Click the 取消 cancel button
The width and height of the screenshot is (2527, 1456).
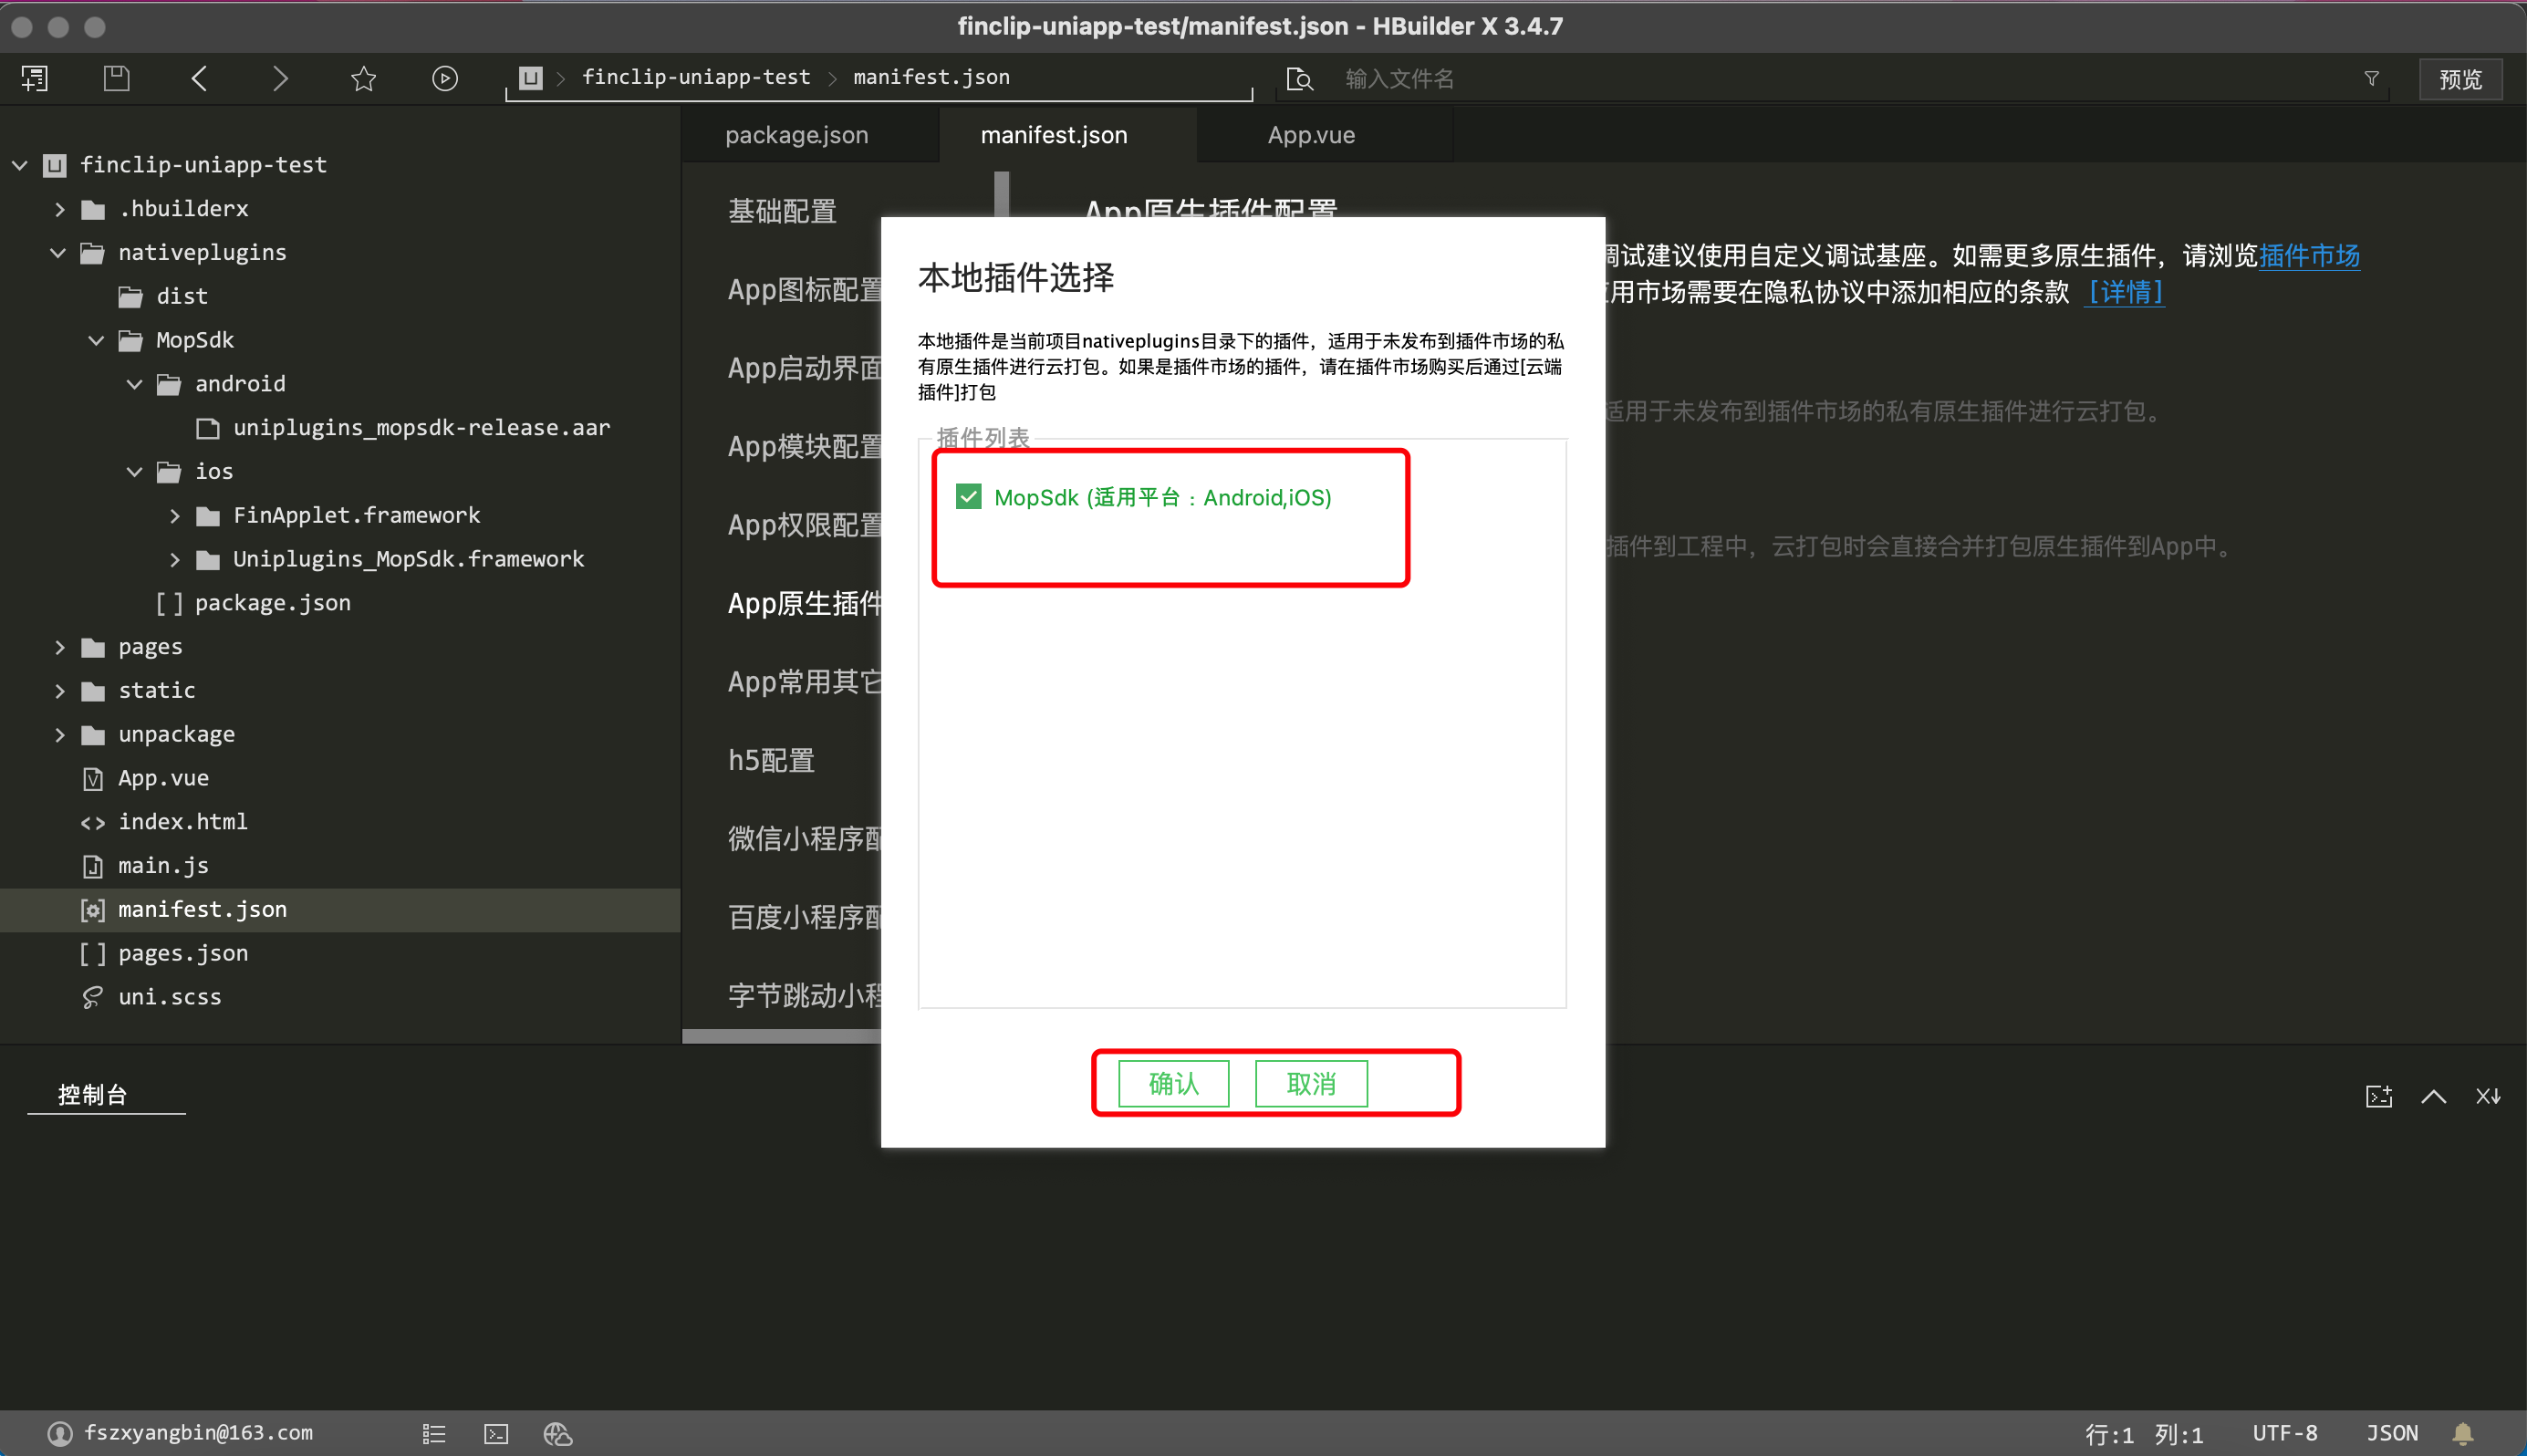(1310, 1083)
